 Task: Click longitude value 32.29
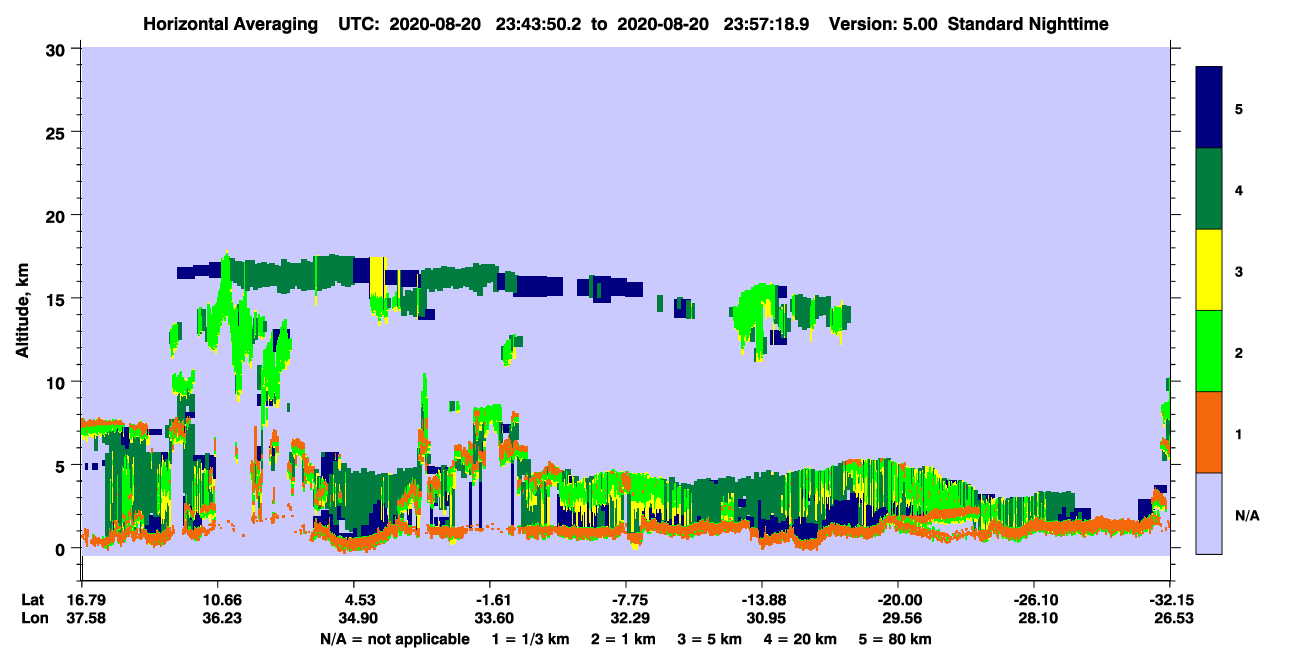[629, 619]
